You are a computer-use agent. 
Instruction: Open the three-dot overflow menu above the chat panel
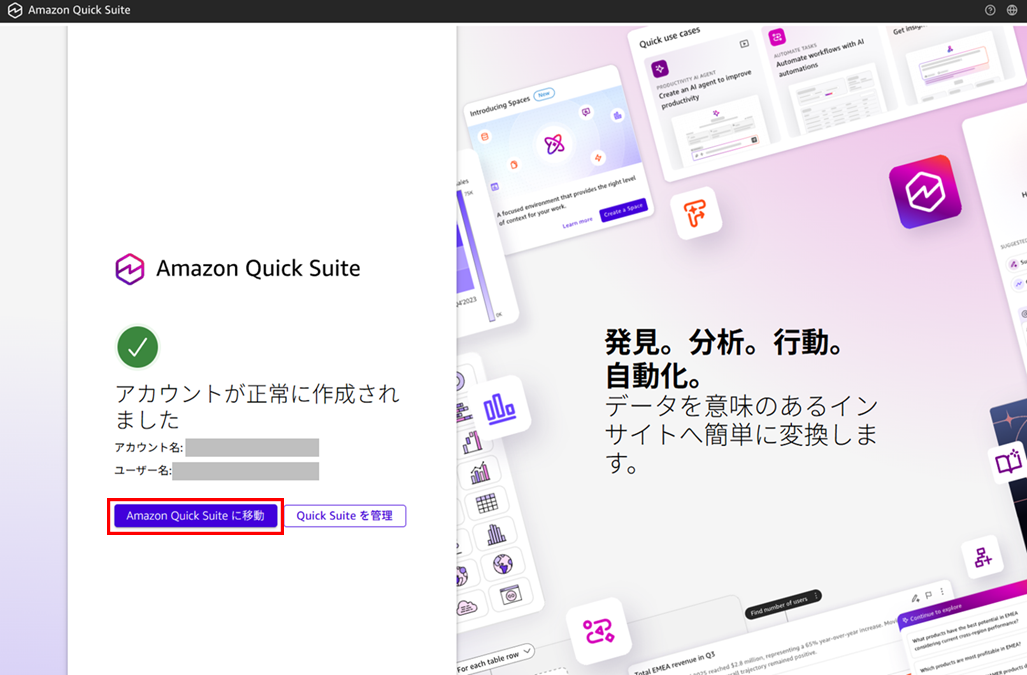click(x=943, y=593)
